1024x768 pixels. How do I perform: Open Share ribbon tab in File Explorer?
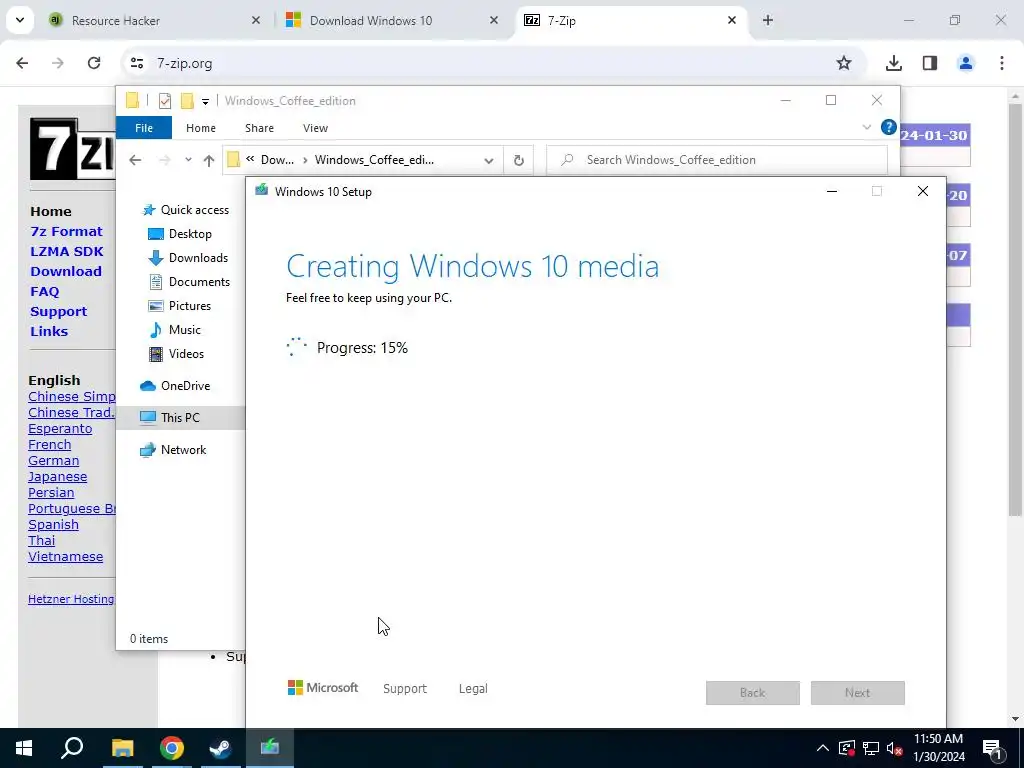(x=259, y=128)
